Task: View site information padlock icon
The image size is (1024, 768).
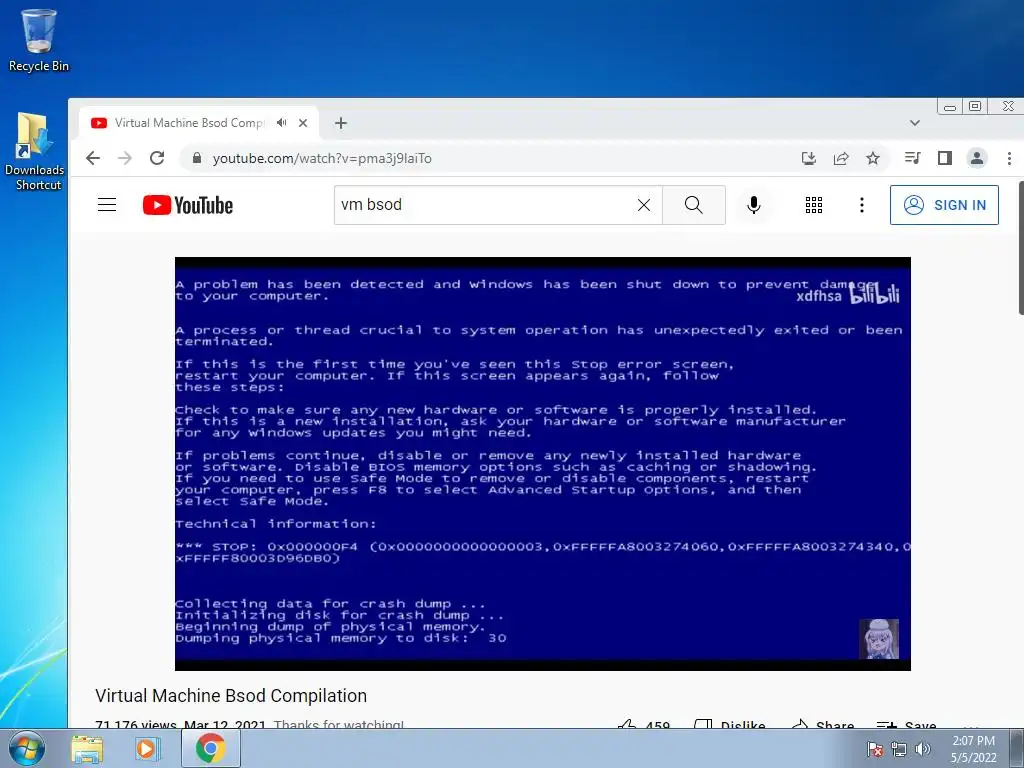Action: (196, 158)
